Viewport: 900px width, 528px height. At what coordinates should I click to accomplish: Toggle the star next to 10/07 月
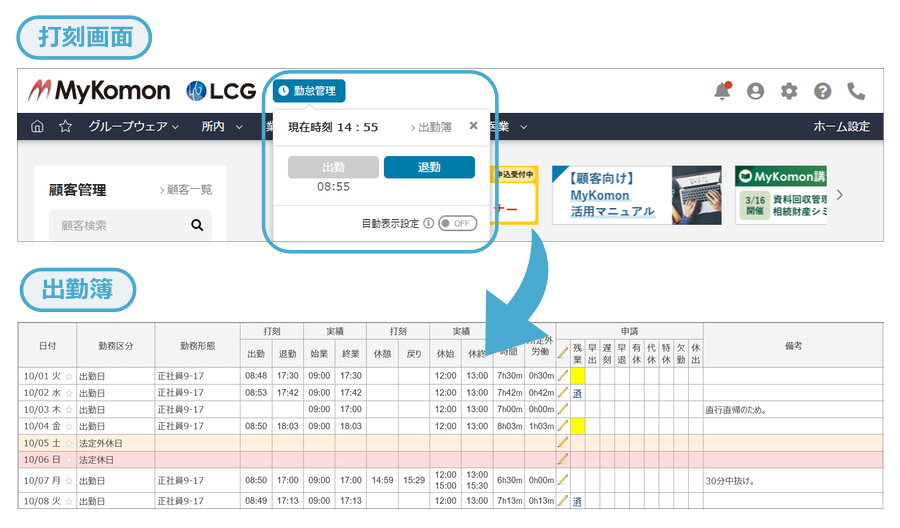(69, 480)
